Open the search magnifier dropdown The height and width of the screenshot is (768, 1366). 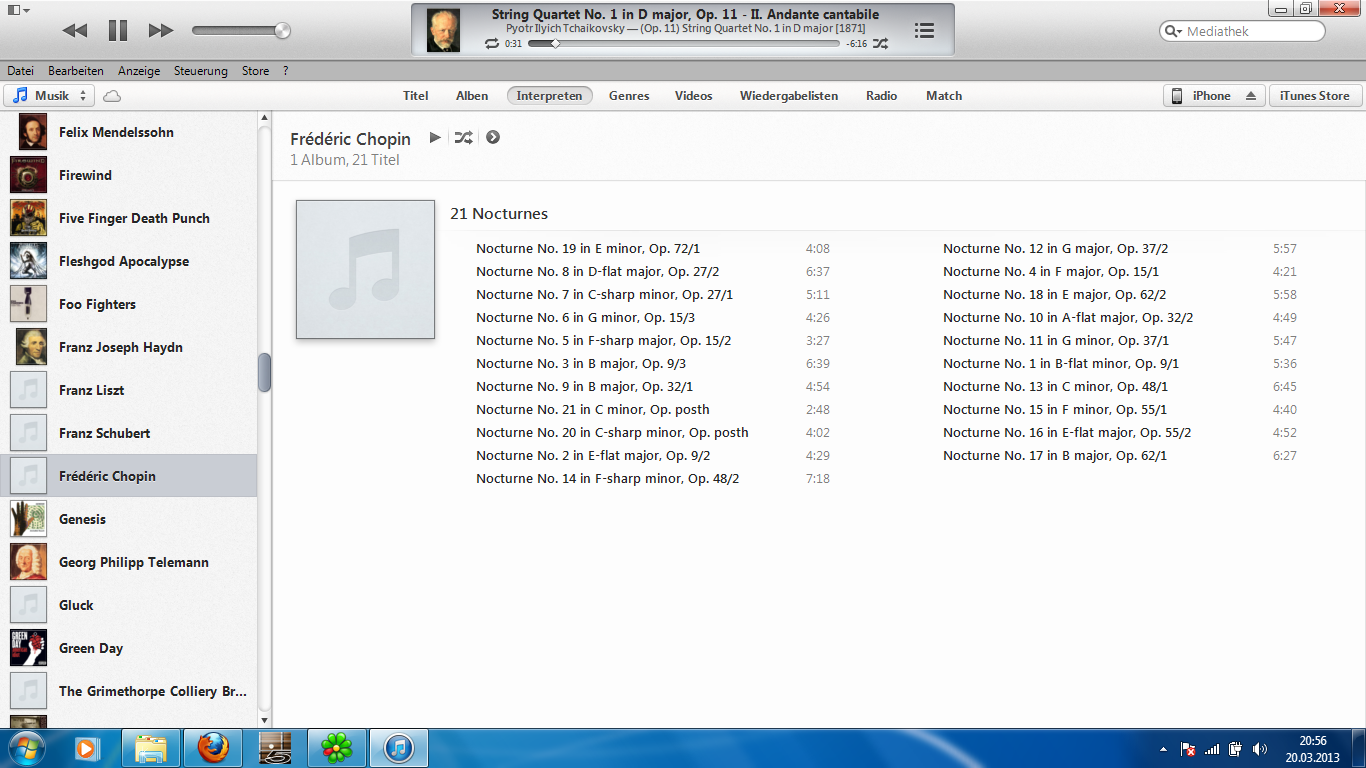1173,32
